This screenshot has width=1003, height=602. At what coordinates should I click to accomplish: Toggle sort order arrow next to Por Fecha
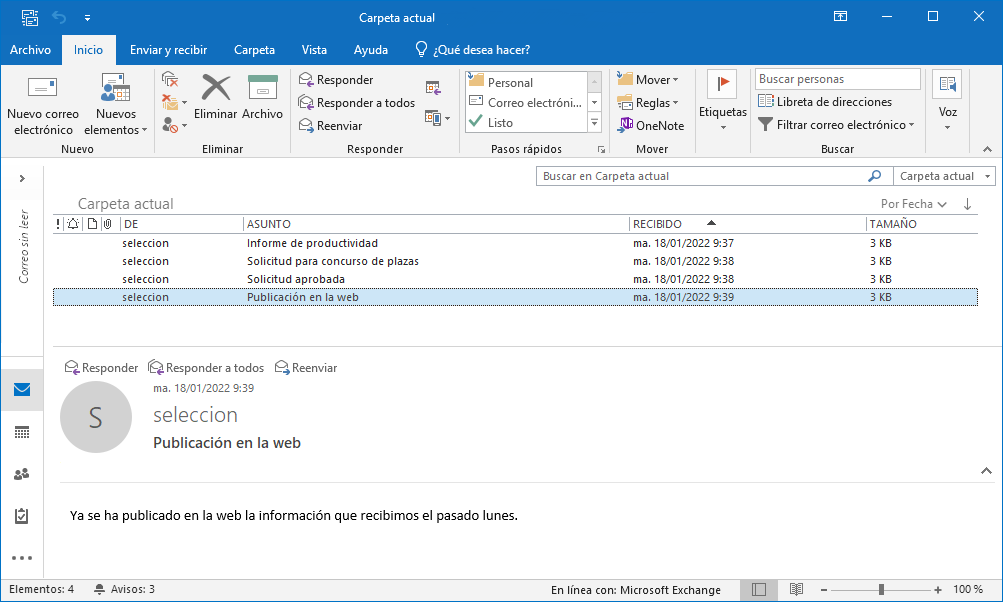(x=967, y=204)
